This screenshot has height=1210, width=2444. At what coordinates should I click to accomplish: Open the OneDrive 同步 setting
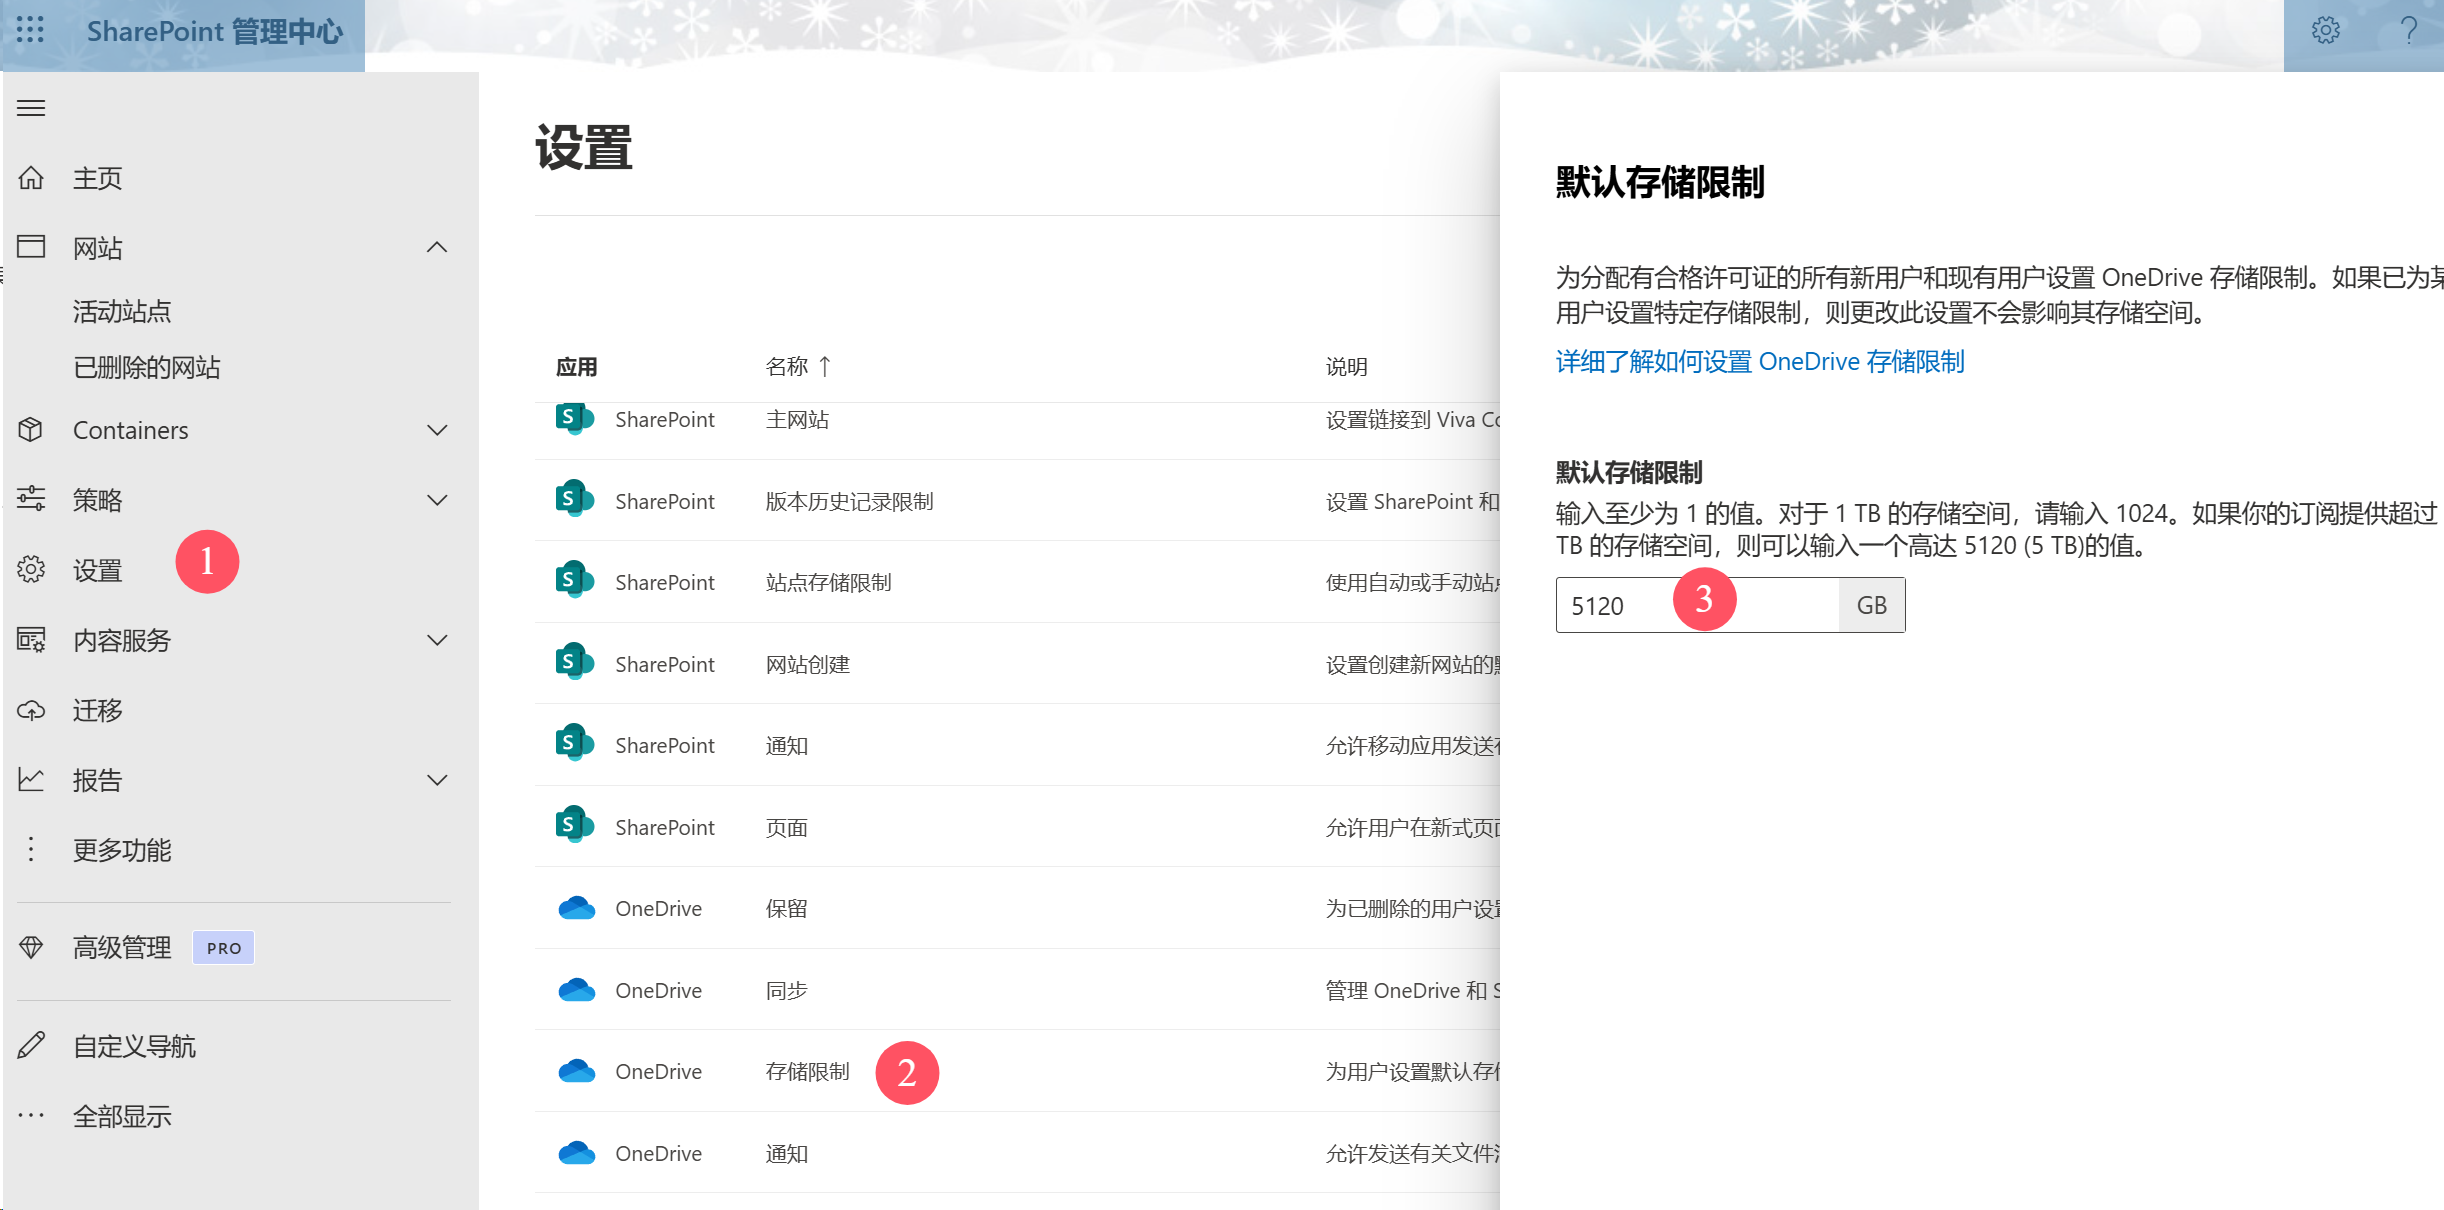(x=786, y=990)
